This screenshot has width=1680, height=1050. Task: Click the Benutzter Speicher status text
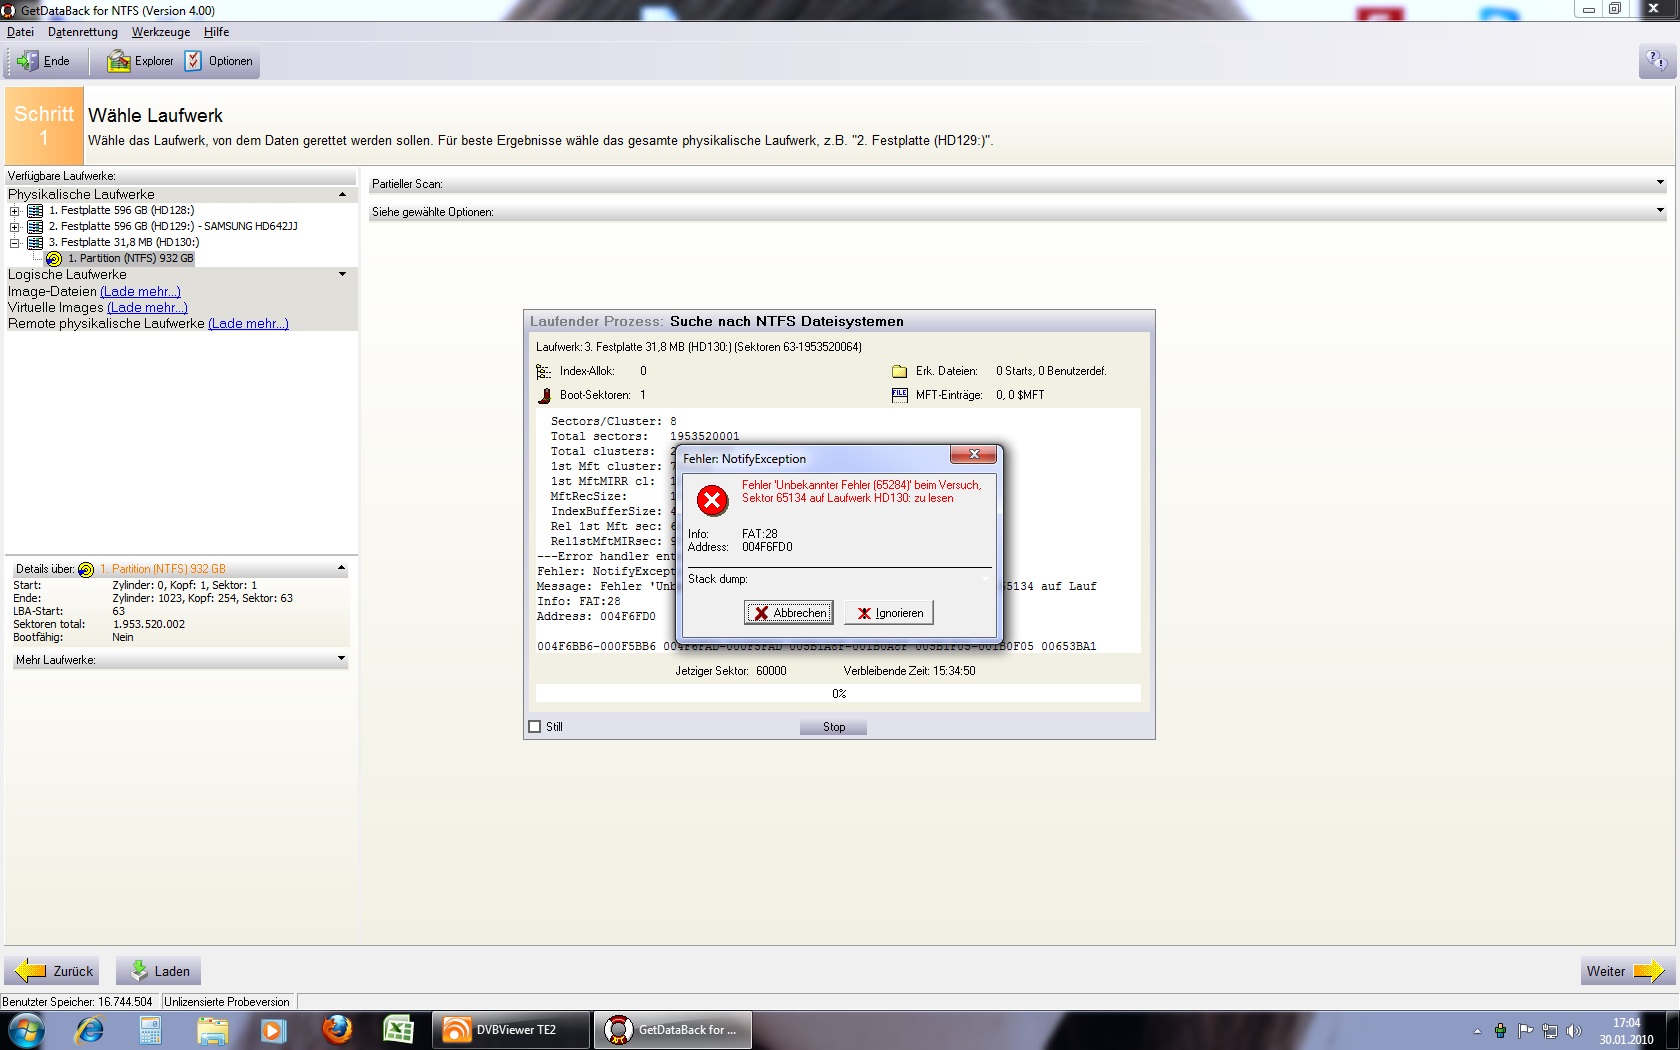[x=77, y=1002]
